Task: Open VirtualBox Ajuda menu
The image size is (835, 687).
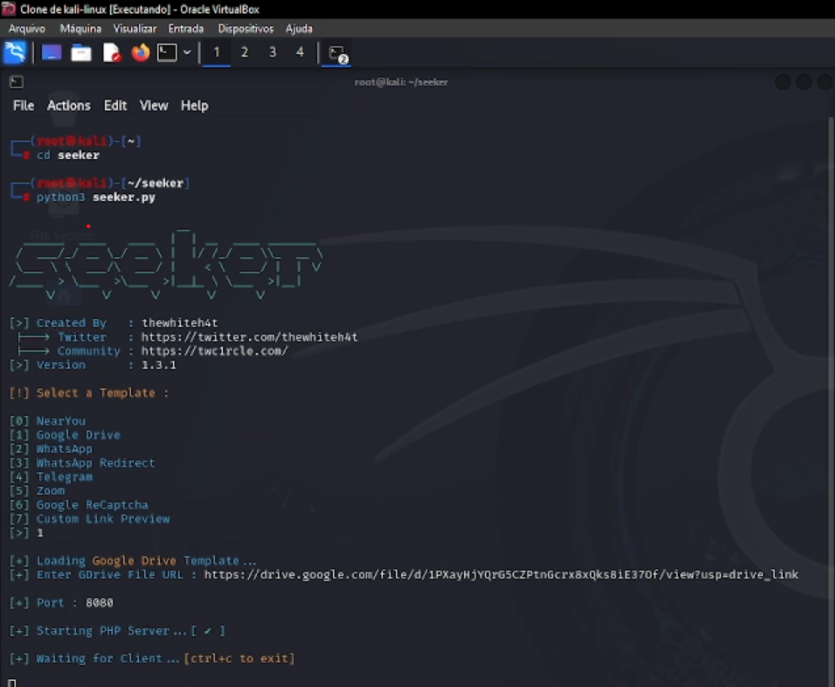Action: (x=299, y=29)
